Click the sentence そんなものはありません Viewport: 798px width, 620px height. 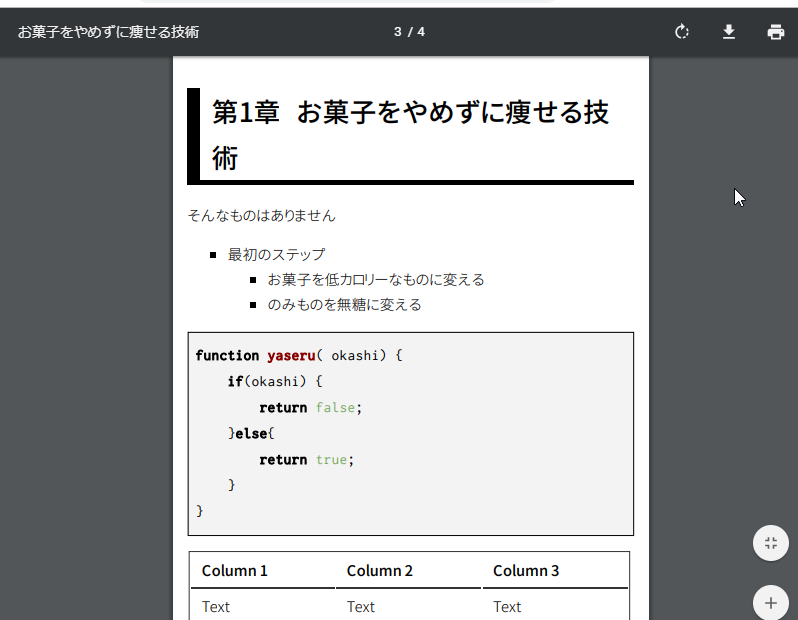(262, 216)
